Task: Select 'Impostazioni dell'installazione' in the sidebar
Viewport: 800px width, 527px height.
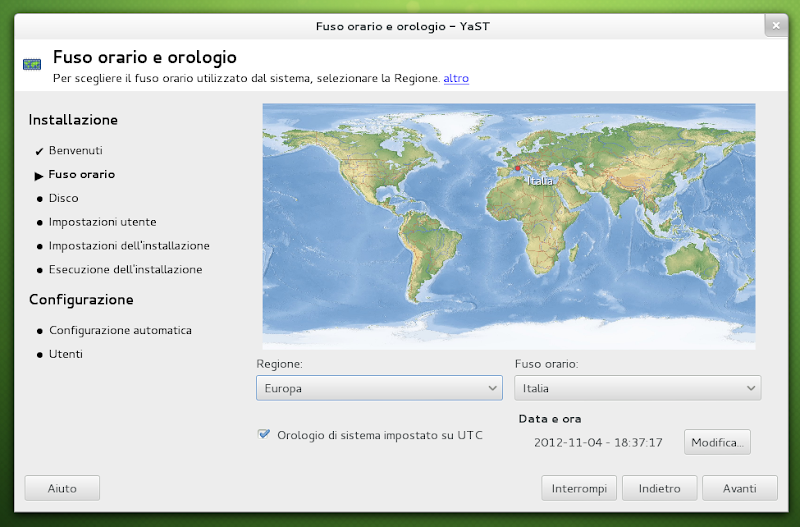Action: pos(129,246)
